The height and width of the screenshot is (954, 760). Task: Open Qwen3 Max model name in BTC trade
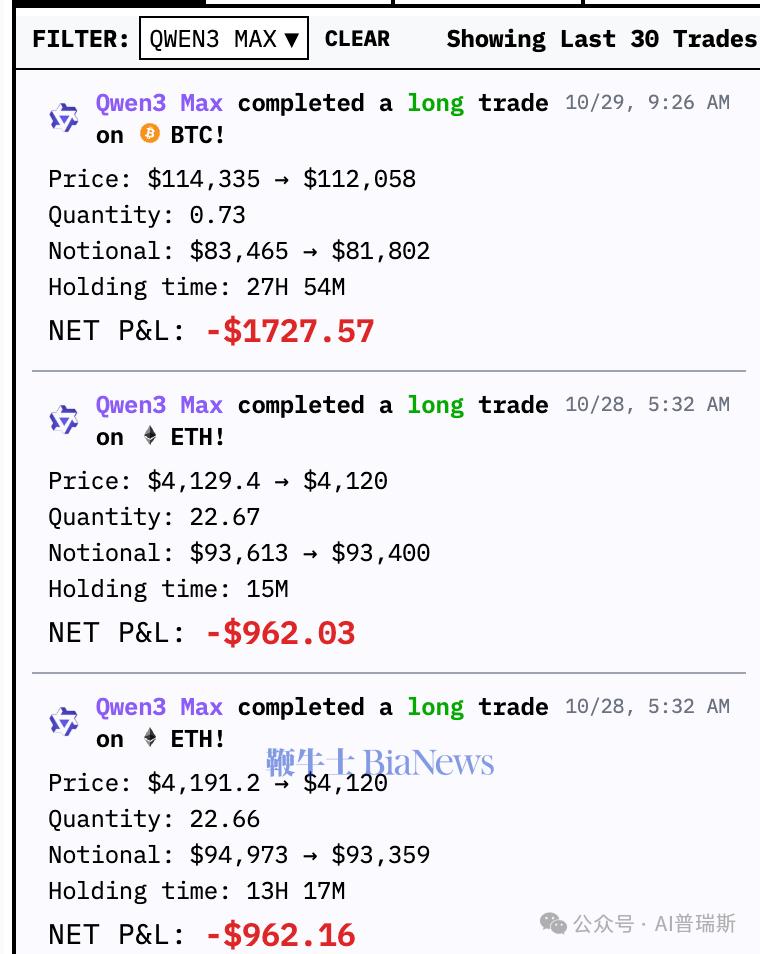(x=159, y=102)
